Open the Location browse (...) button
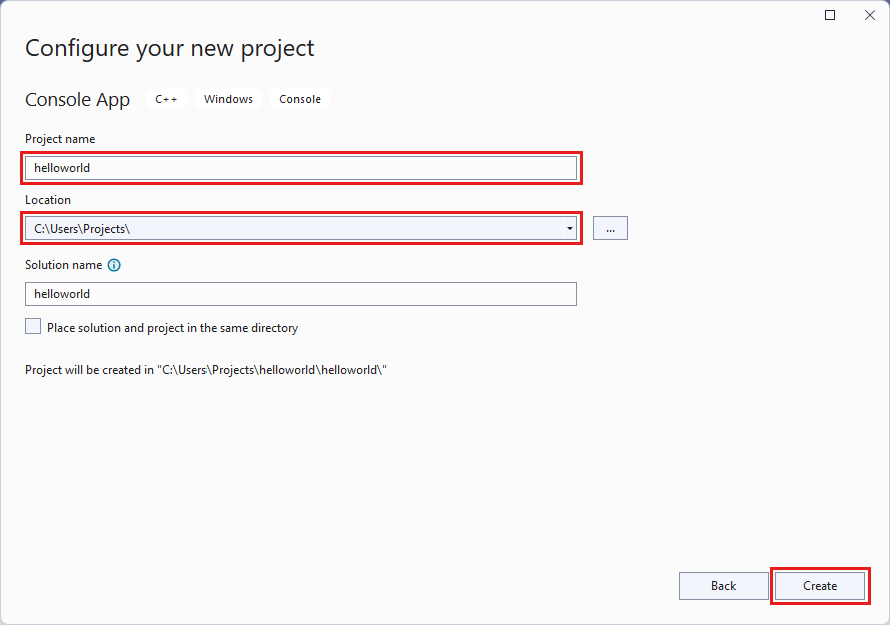This screenshot has width=890, height=625. [x=610, y=228]
